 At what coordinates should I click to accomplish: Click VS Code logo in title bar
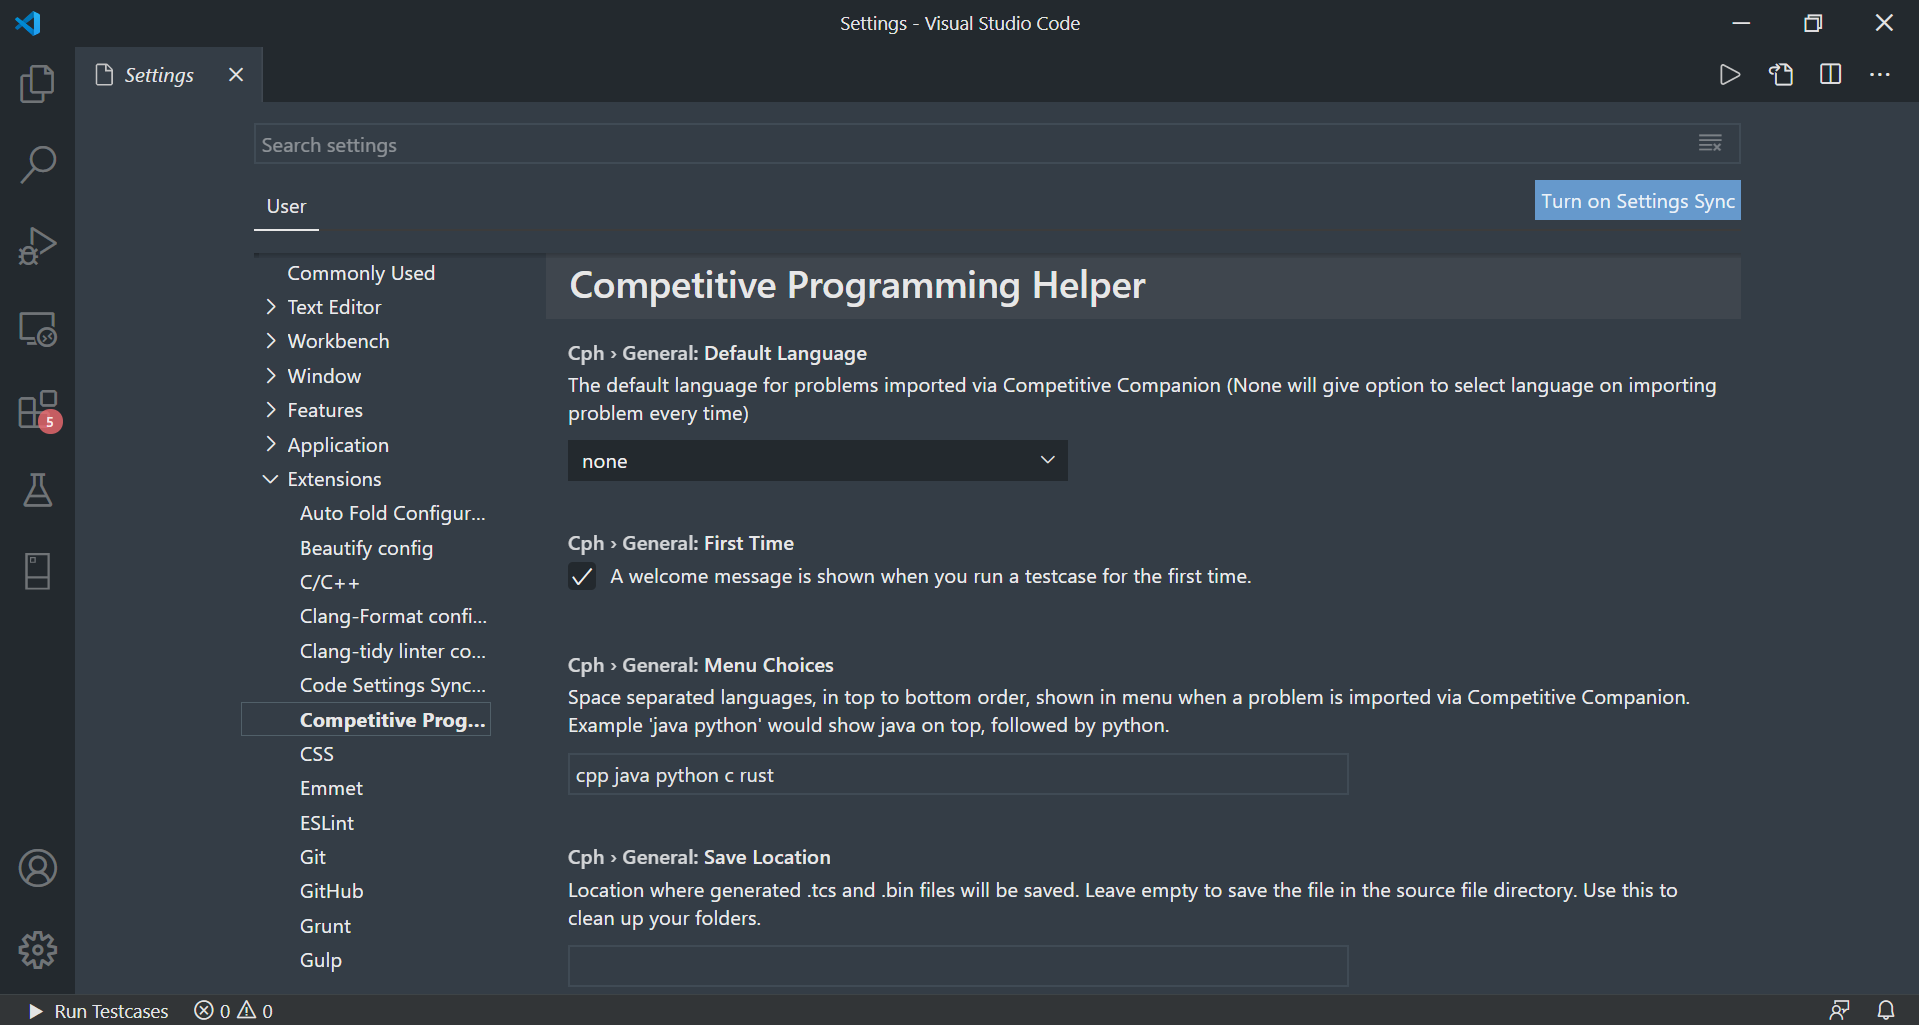pyautogui.click(x=28, y=23)
